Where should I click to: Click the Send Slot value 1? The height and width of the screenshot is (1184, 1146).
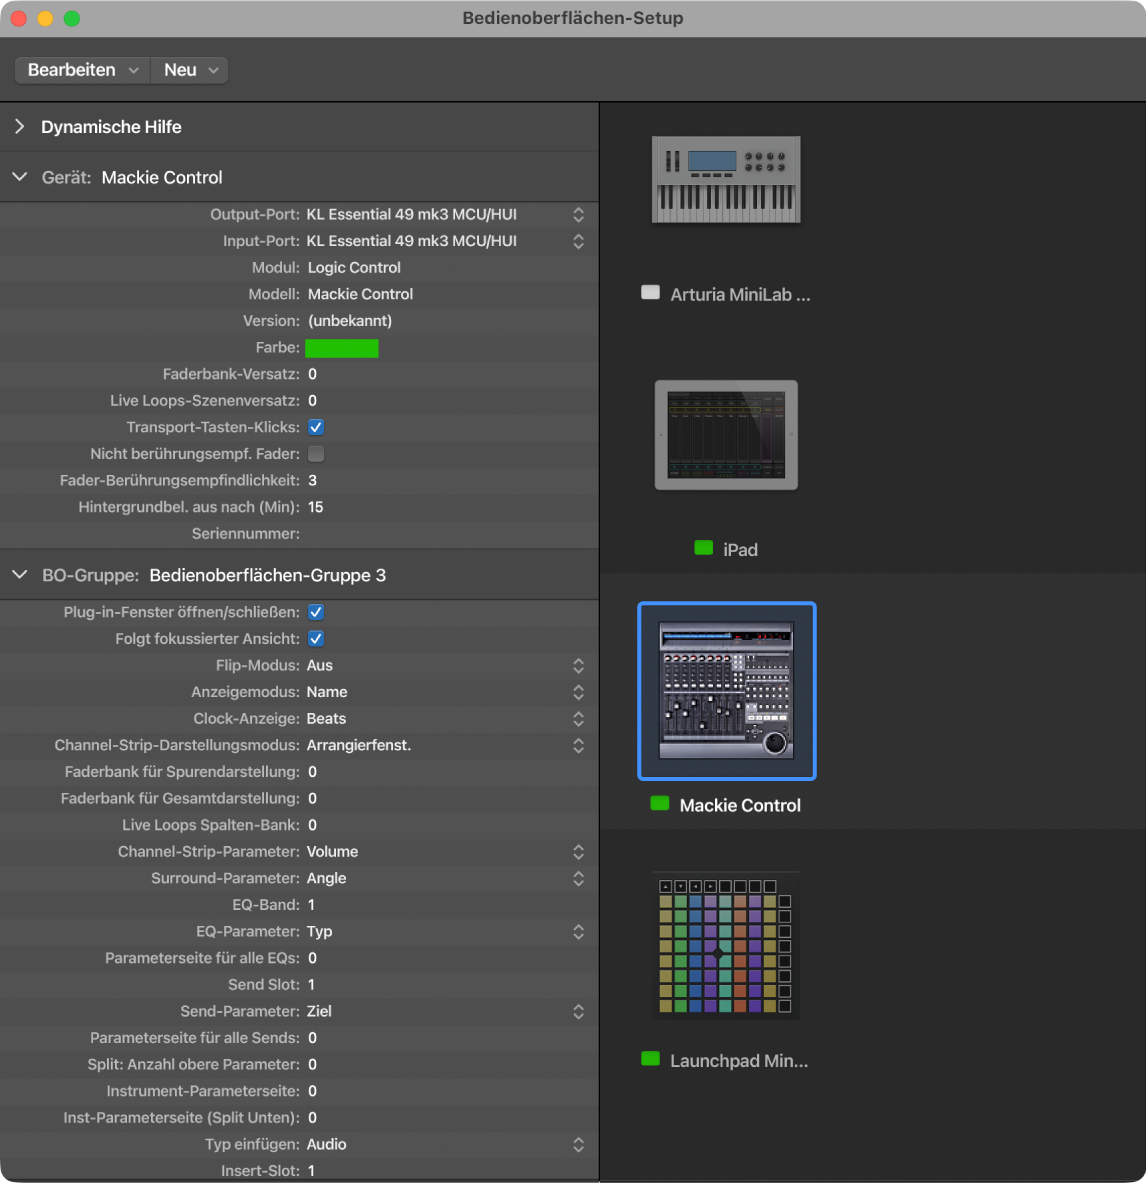[x=311, y=985]
